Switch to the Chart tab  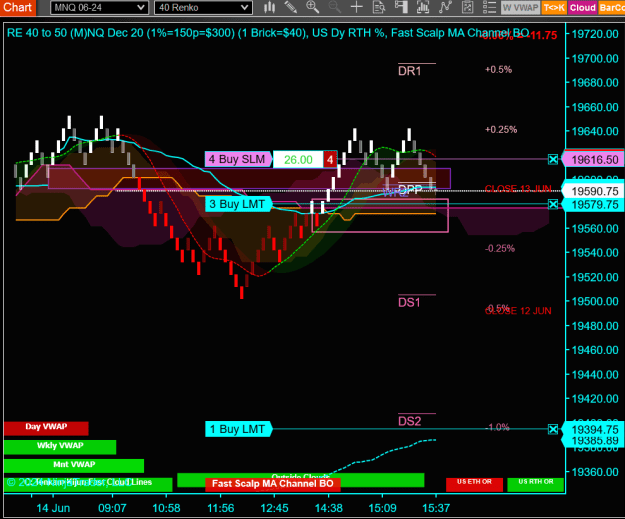18,7
